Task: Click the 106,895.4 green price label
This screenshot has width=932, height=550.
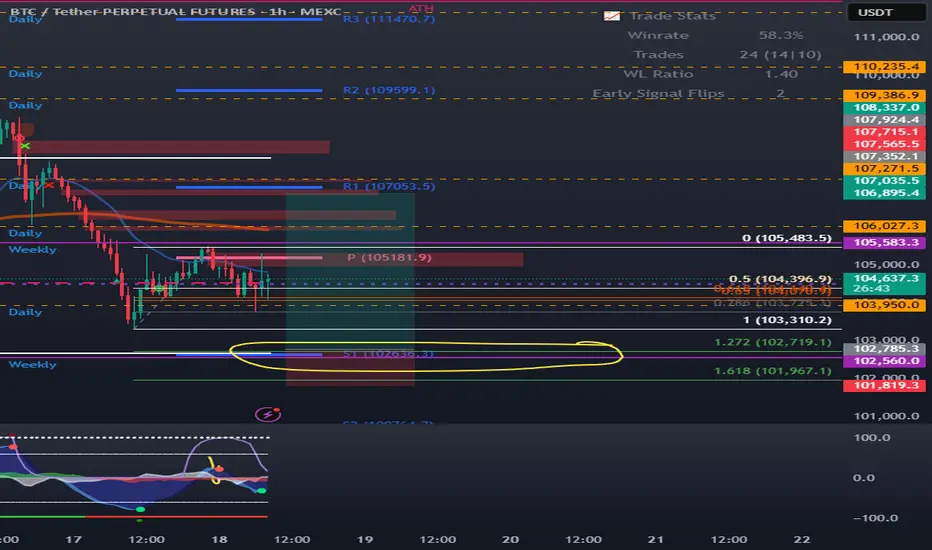Action: tap(884, 193)
